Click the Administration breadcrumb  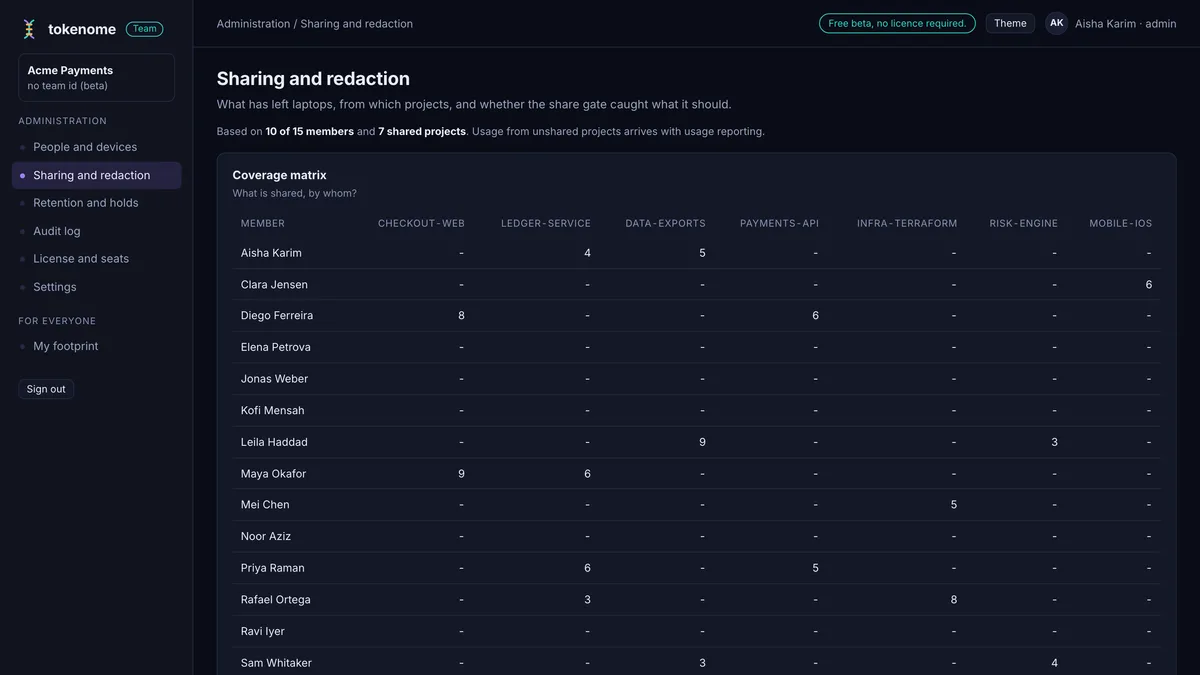[x=253, y=24]
